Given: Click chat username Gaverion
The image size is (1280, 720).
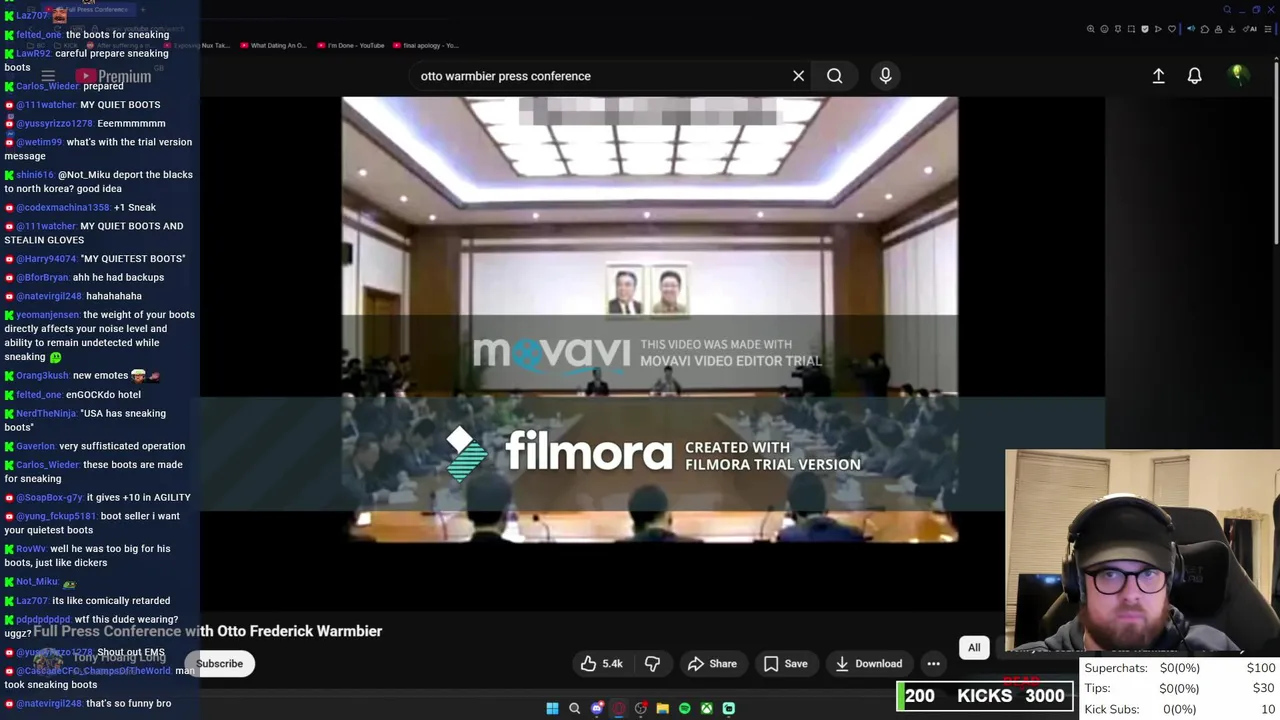Looking at the screenshot, I should click(35, 446).
